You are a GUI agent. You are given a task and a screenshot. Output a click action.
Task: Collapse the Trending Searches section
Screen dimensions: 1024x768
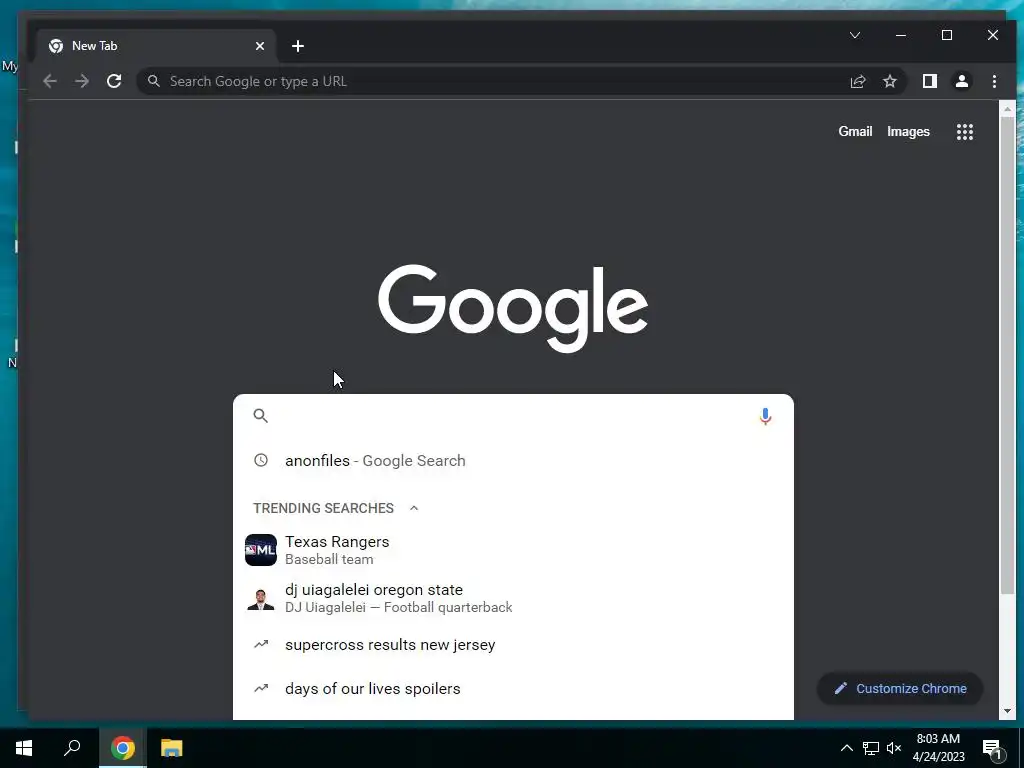pos(414,508)
